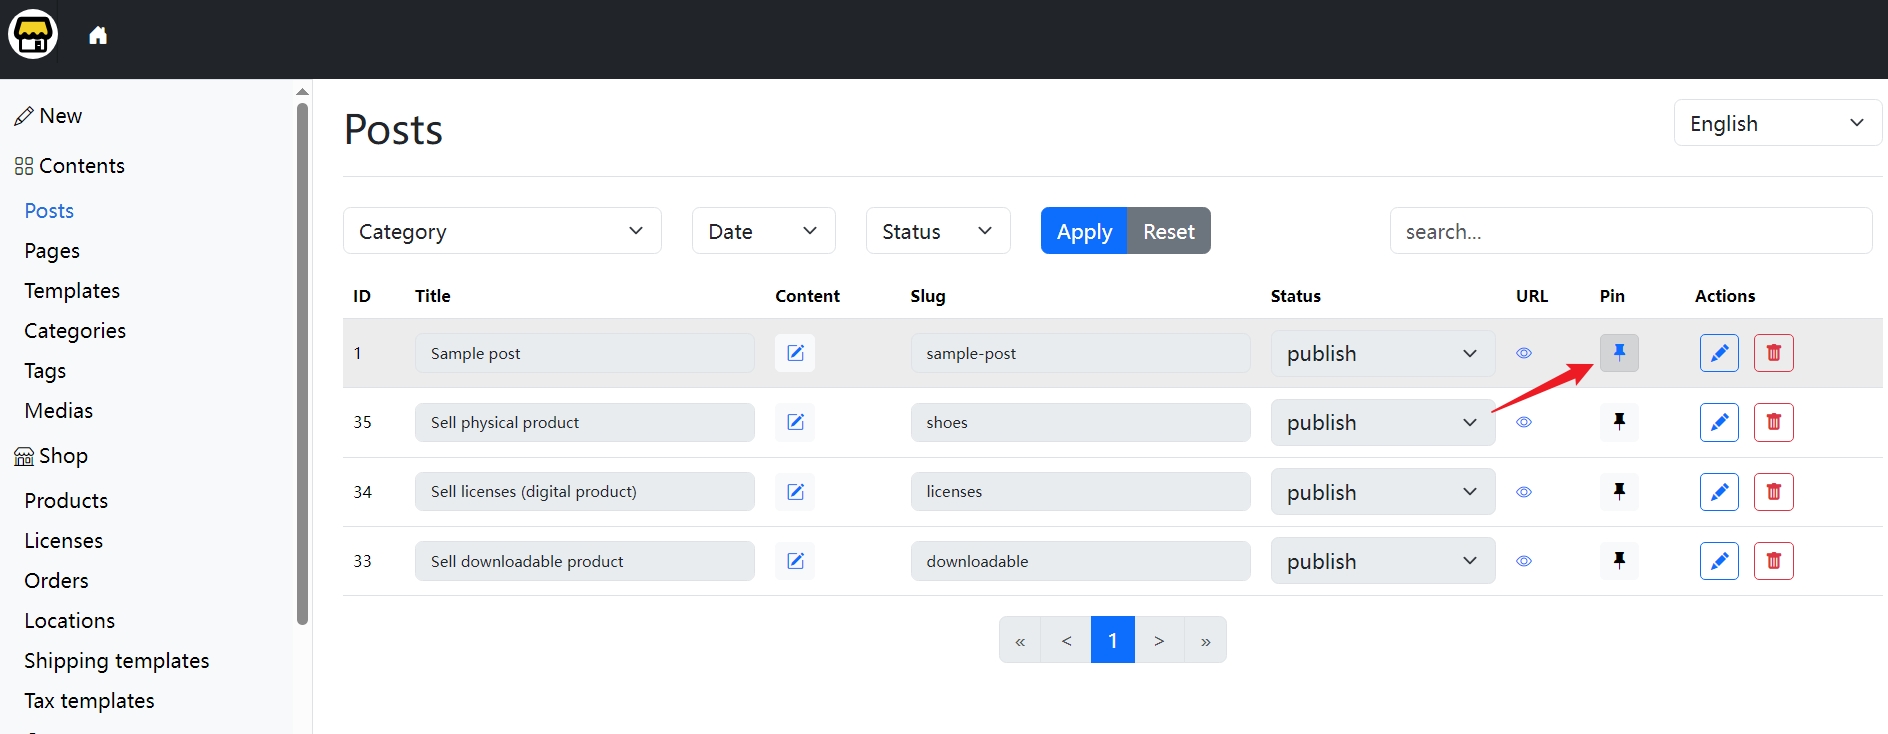Viewport: 1888px width, 734px height.
Task: Pin the Sell physical product post
Action: pos(1619,422)
